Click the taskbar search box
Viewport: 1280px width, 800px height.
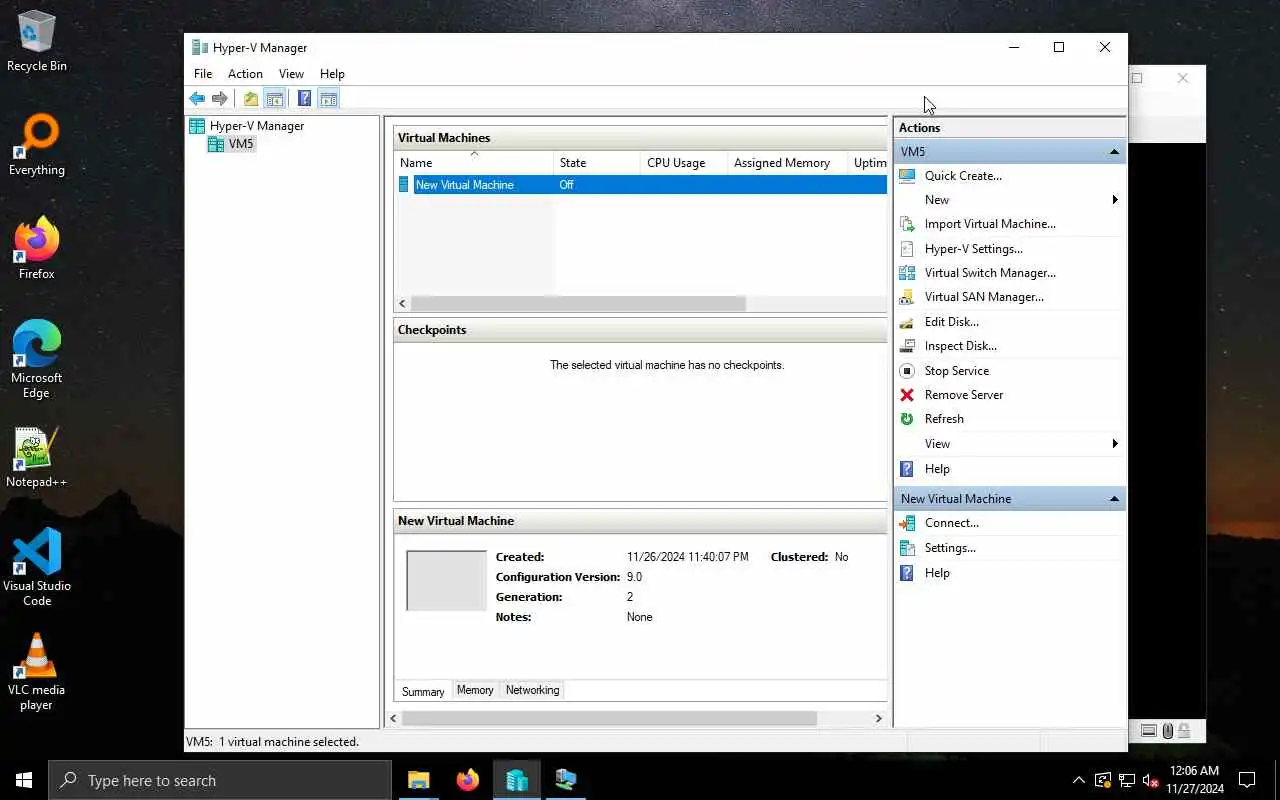click(x=220, y=780)
